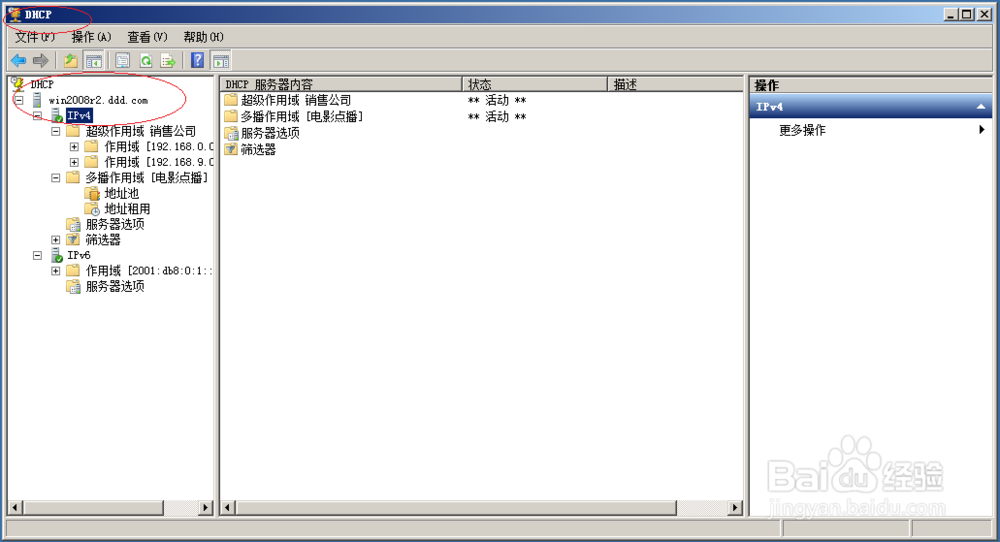Expand the 筛选器 node in the tree
Viewport: 1000px width, 542px height.
tap(56, 240)
